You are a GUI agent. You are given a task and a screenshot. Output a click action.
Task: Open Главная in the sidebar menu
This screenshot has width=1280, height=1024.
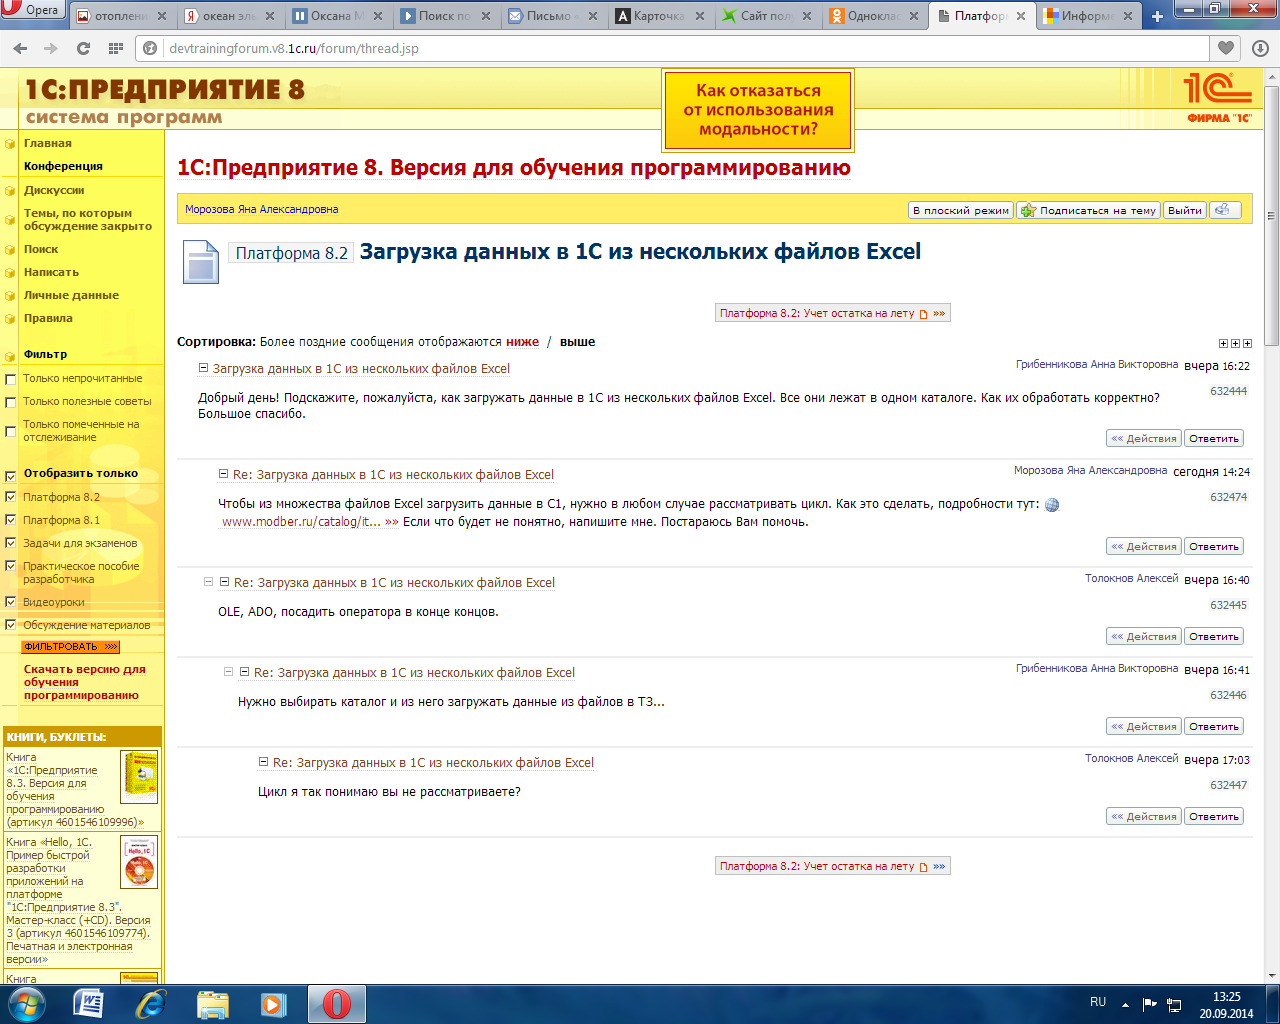pos(47,143)
